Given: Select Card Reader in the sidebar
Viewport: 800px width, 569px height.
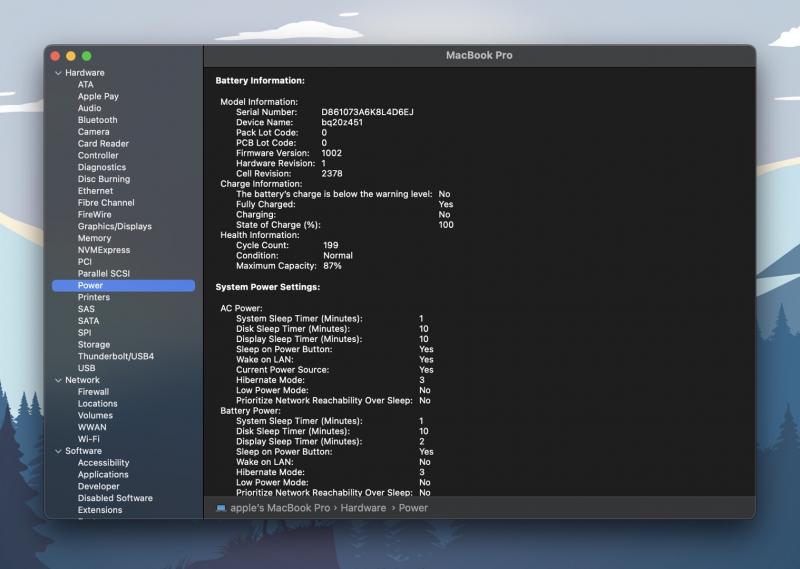Looking at the screenshot, I should coord(103,144).
